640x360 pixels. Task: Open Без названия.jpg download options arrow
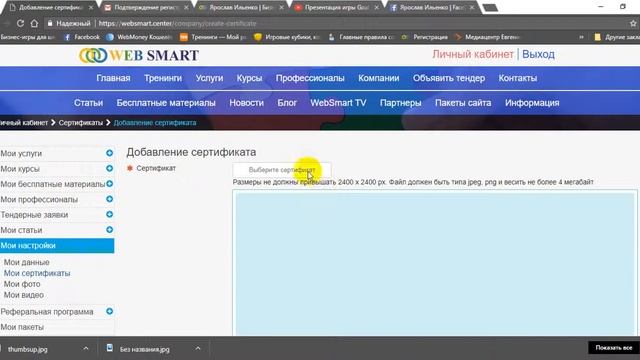point(198,349)
